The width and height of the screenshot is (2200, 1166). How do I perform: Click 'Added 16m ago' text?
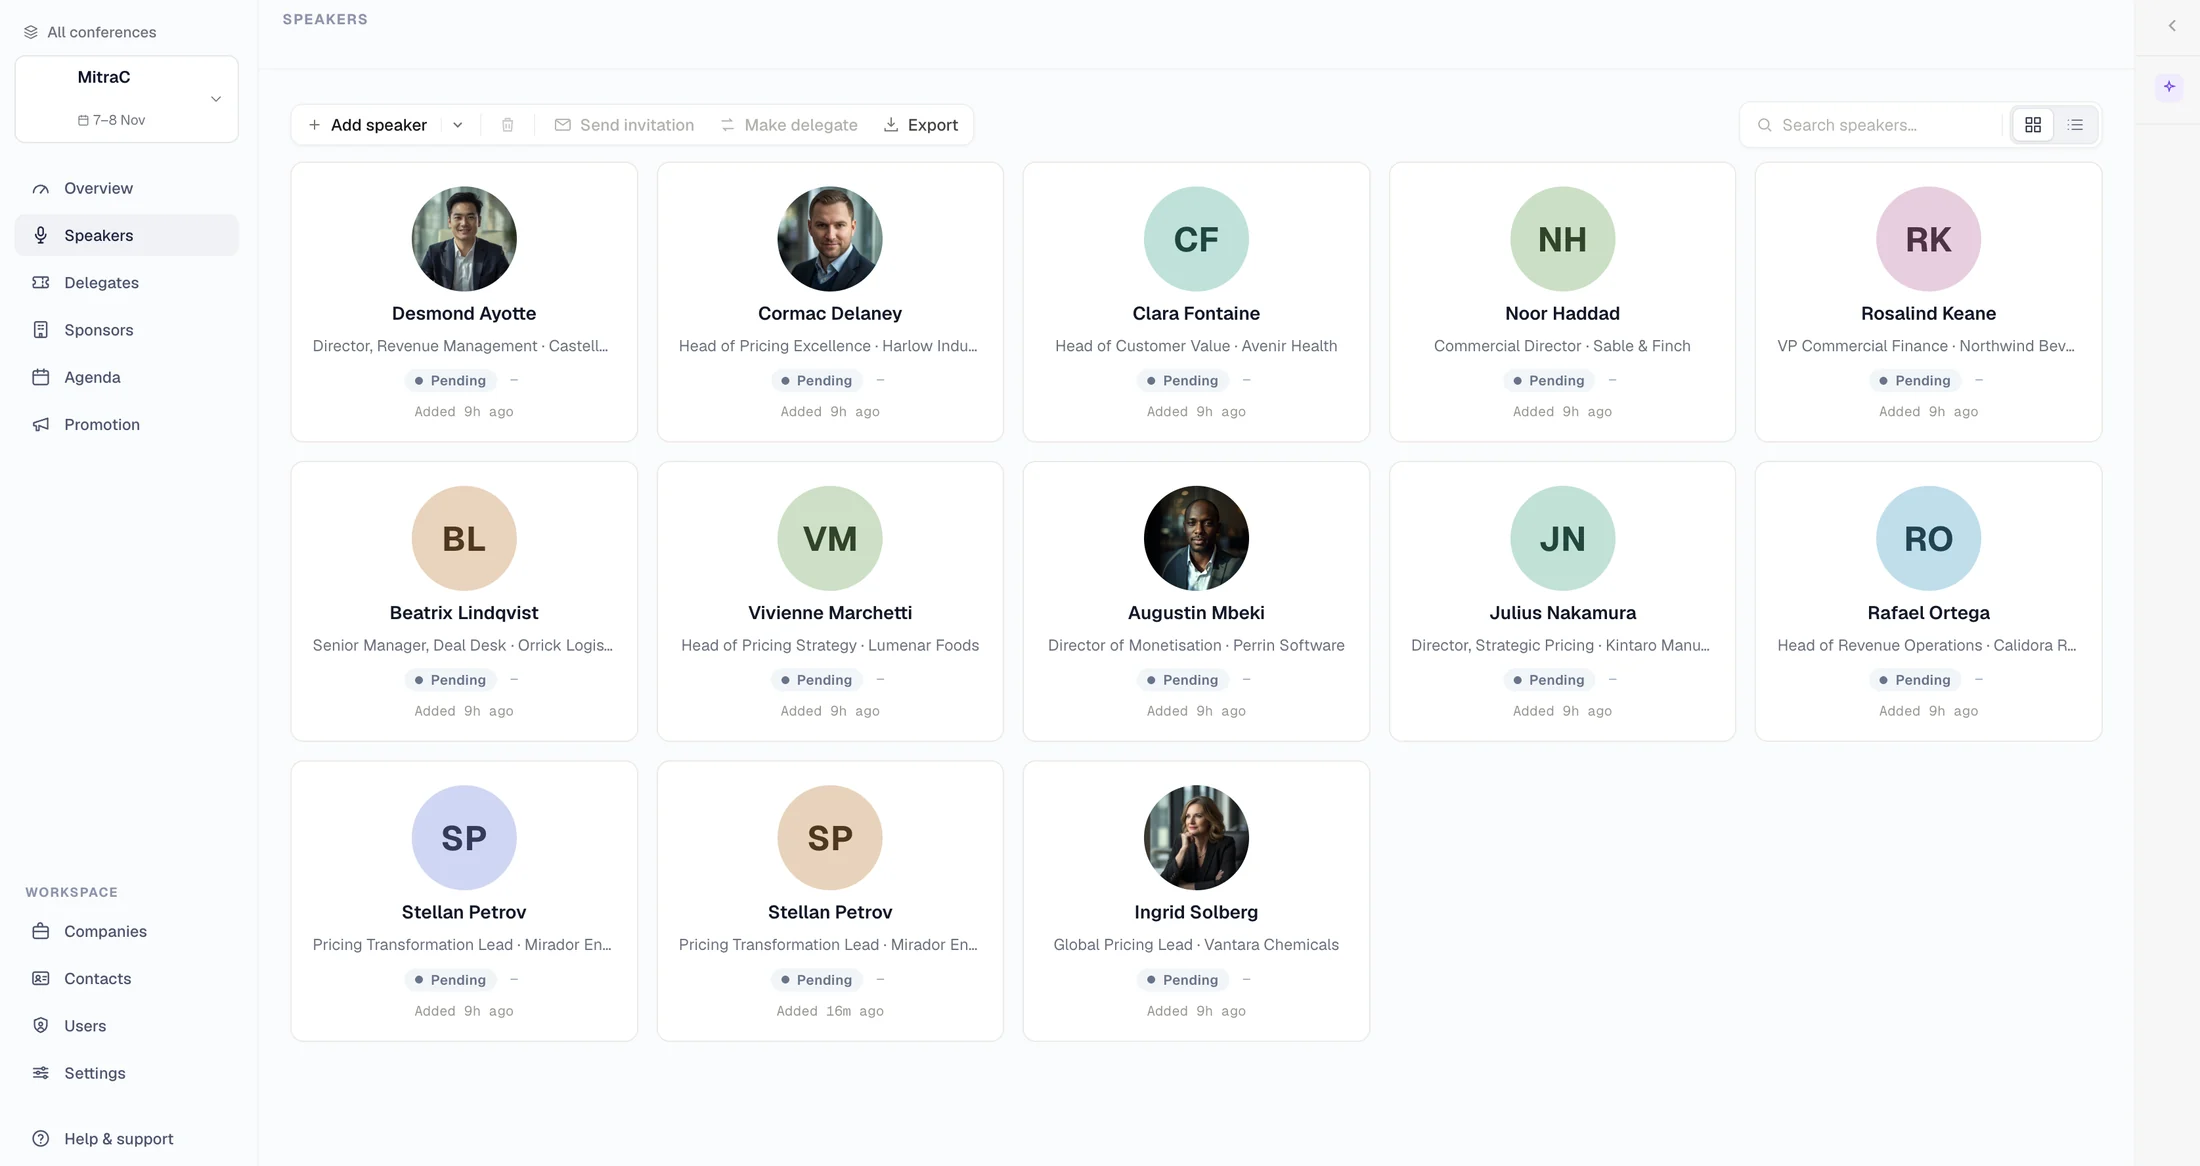[x=830, y=1011]
